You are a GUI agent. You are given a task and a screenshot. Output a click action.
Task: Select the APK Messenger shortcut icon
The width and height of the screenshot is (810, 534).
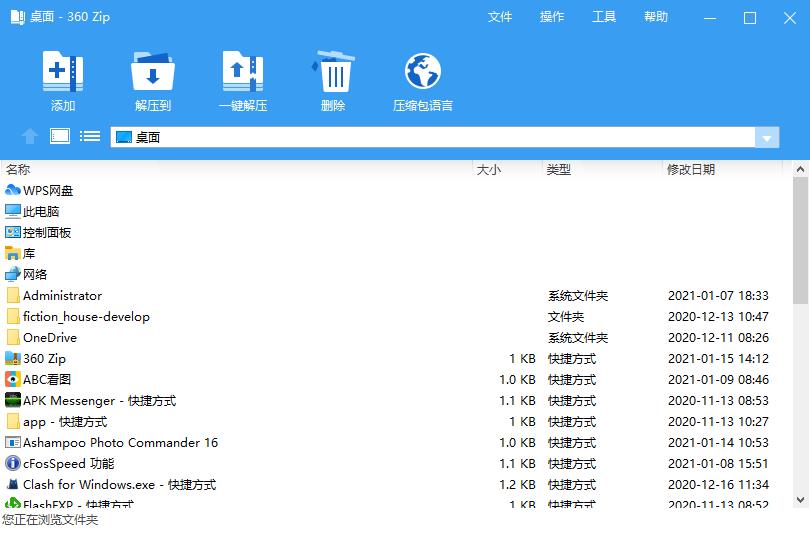(x=12, y=400)
